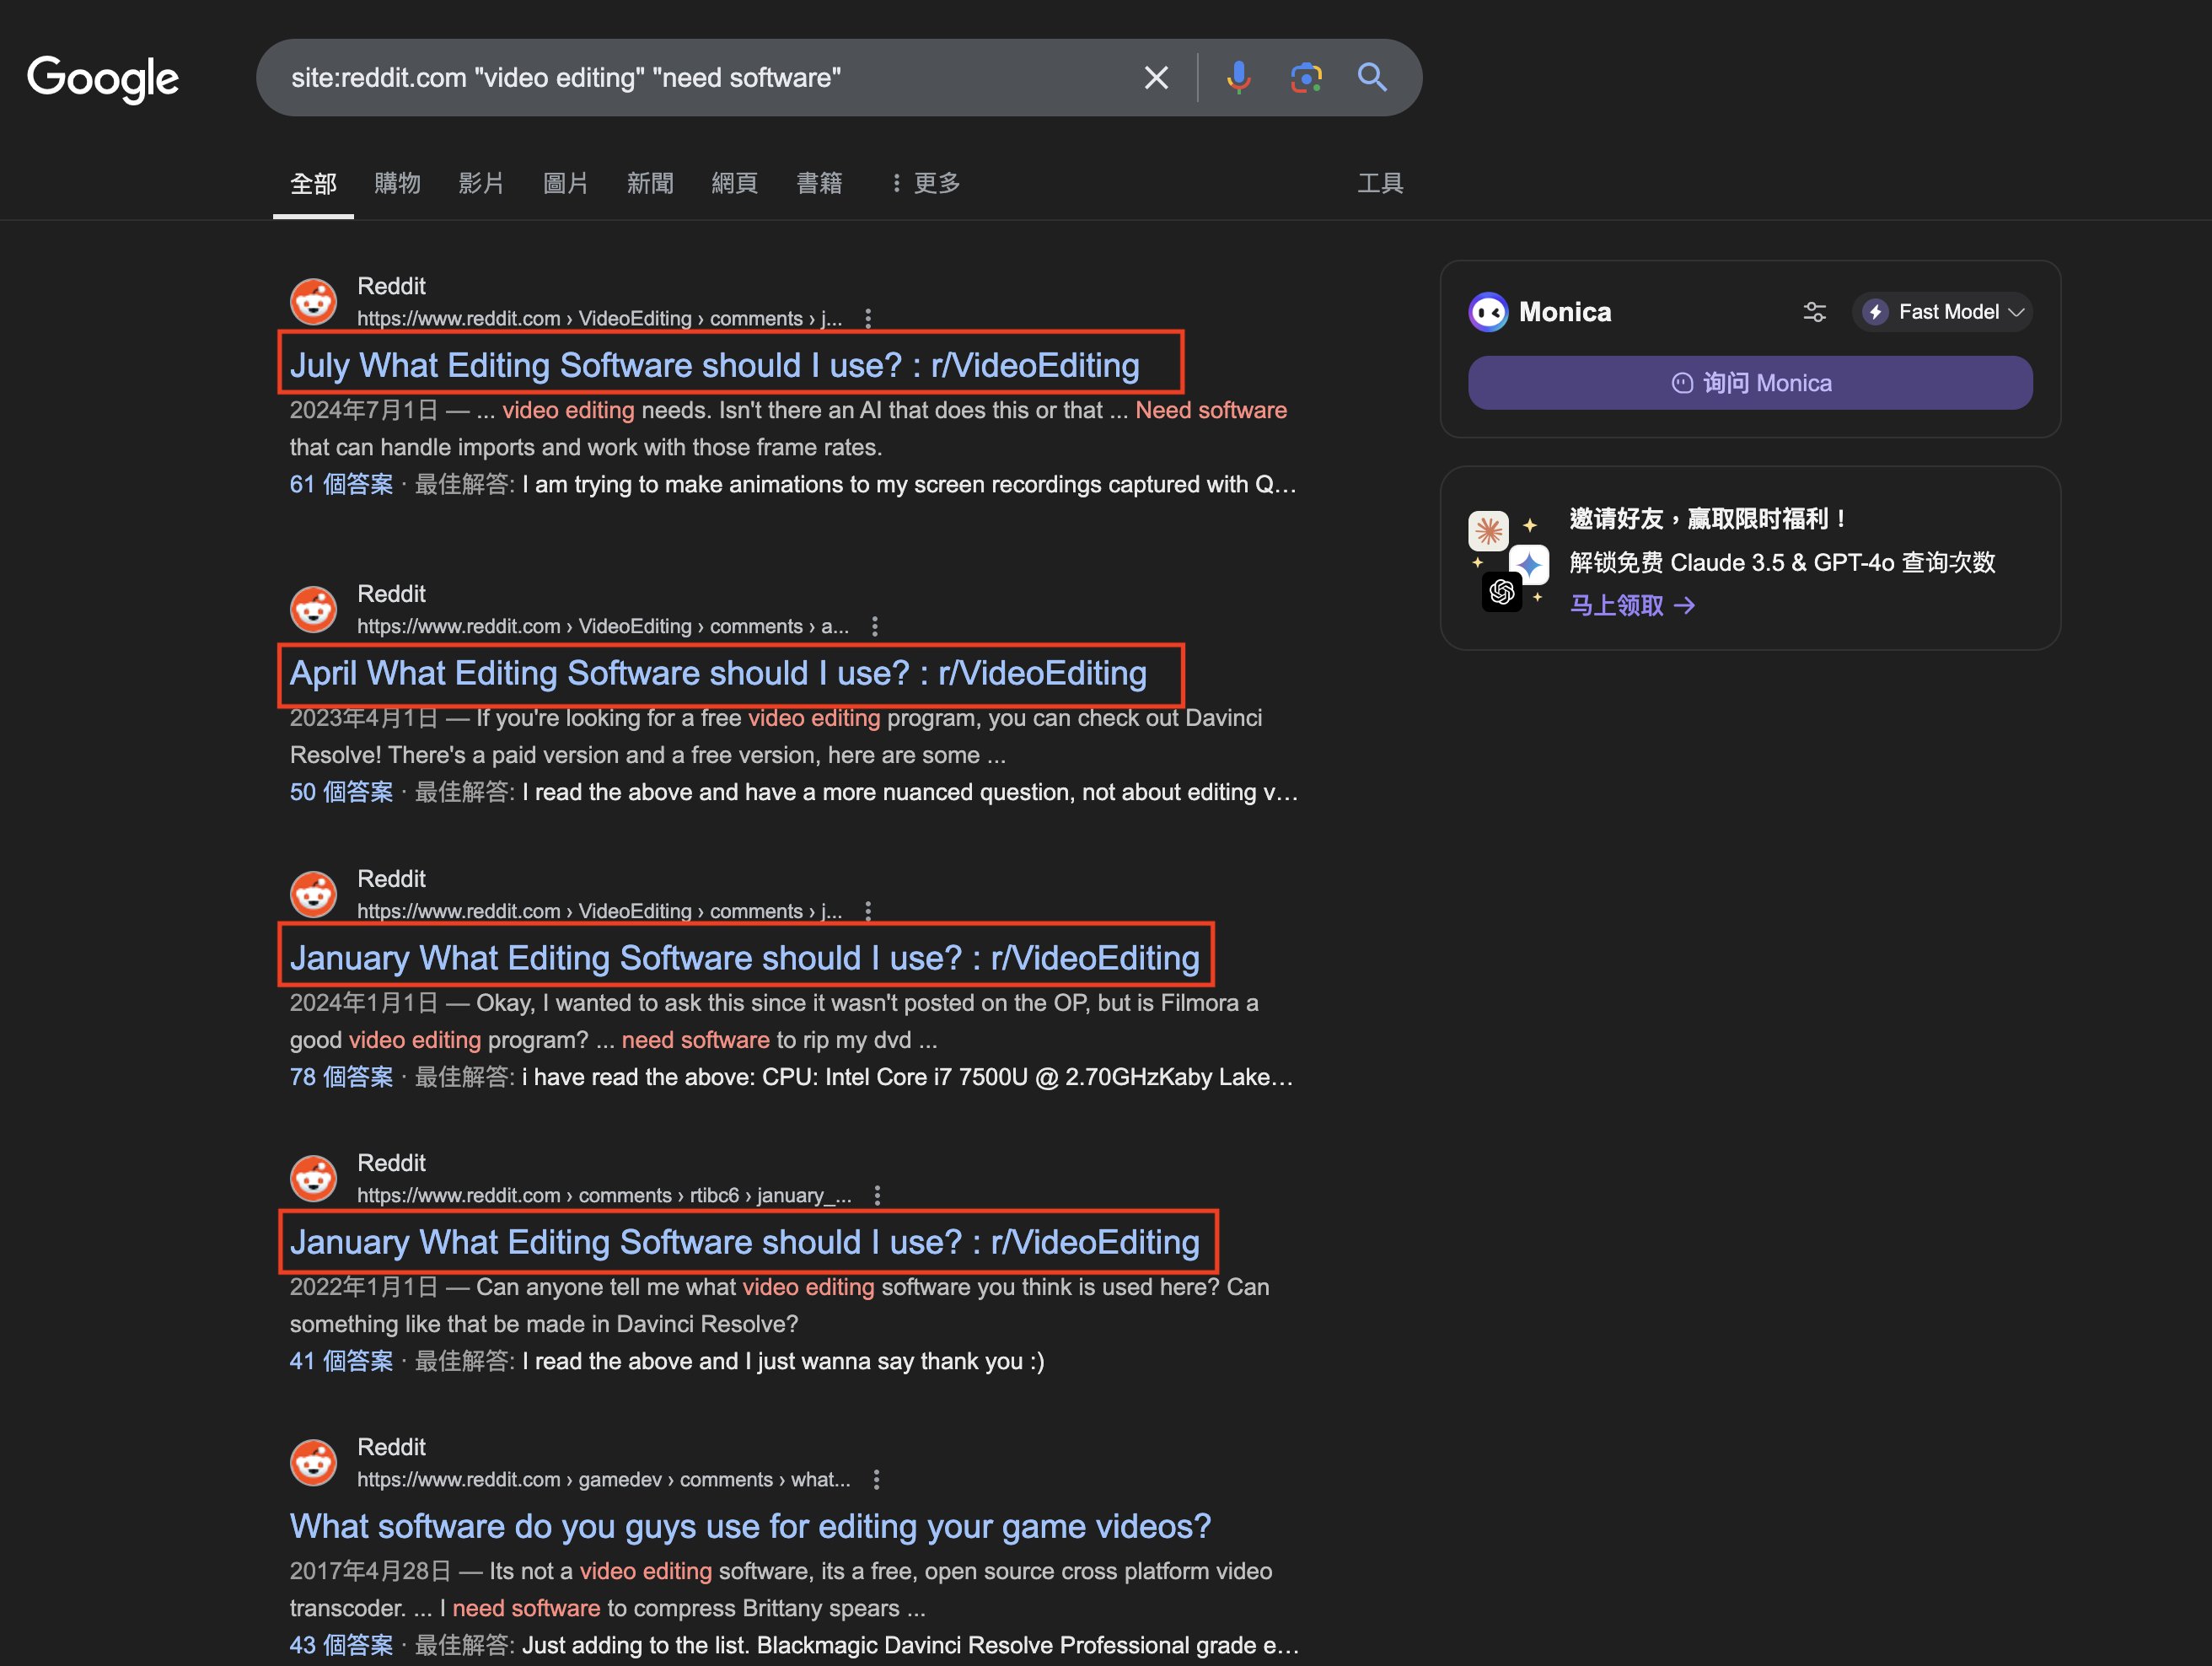The image size is (2212, 1666).
Task: Expand the Fast Model dropdown
Action: tap(1942, 312)
